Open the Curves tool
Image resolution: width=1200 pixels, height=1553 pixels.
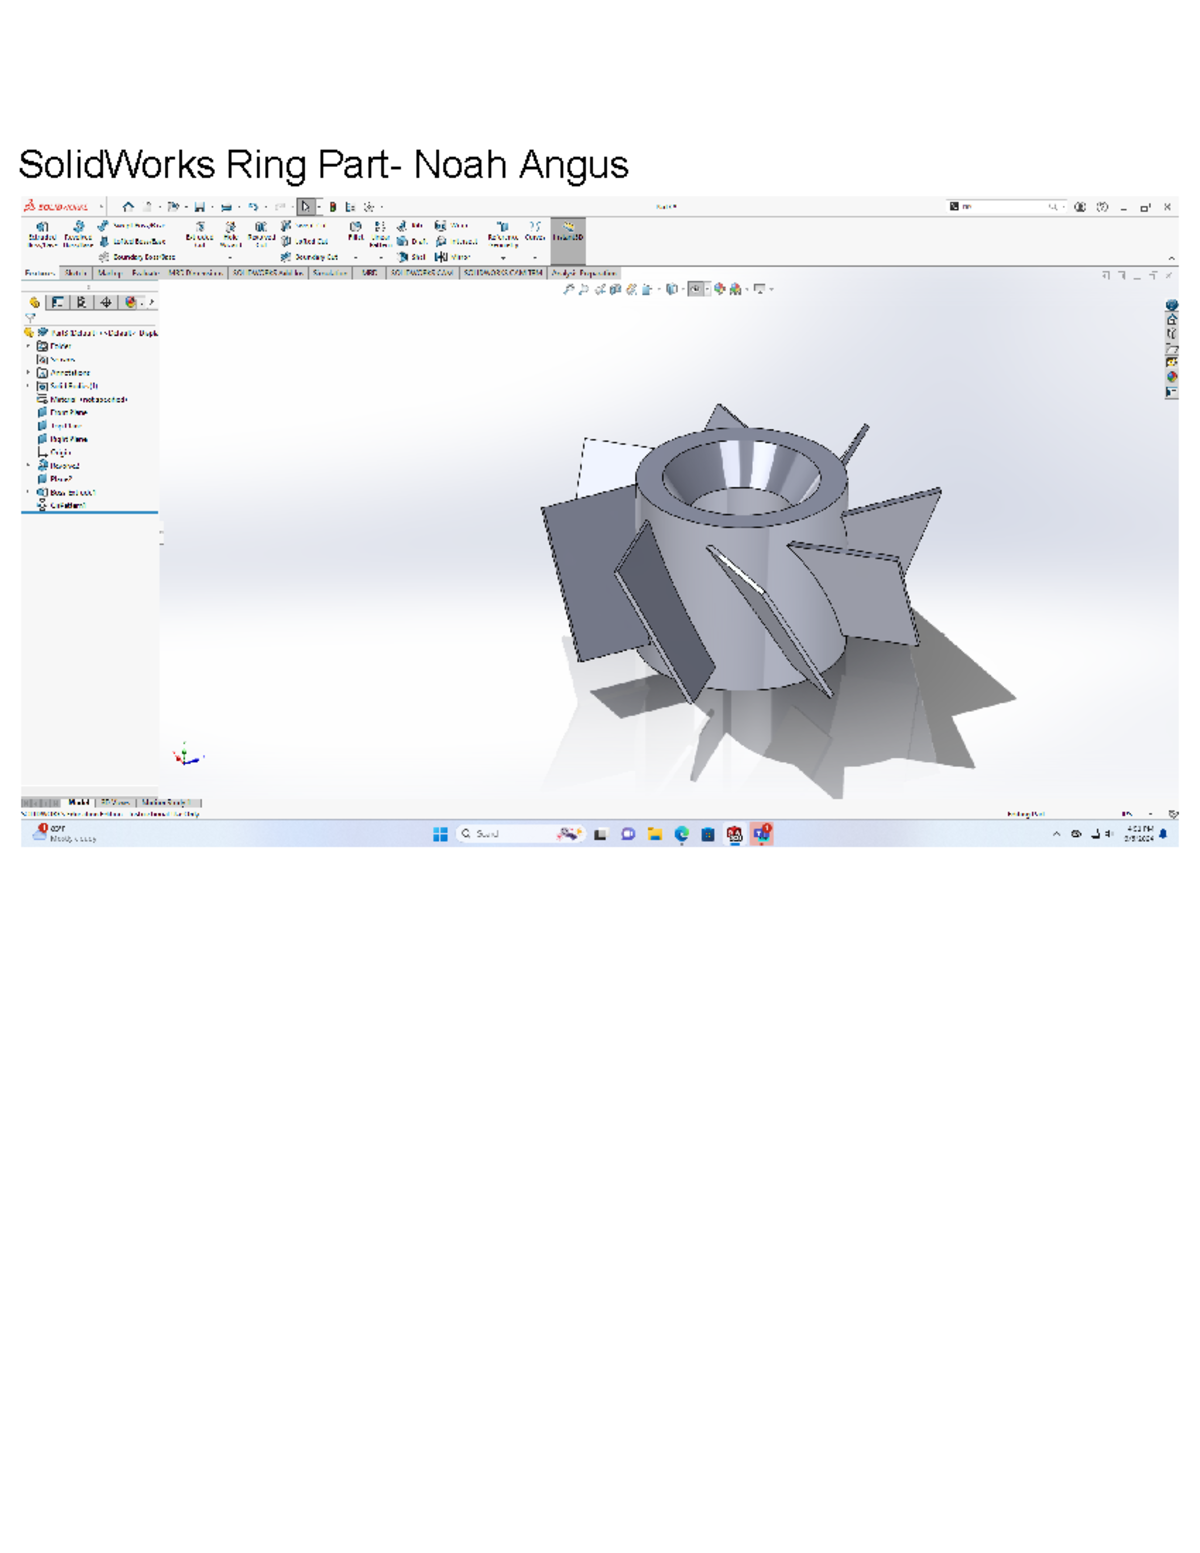535,231
